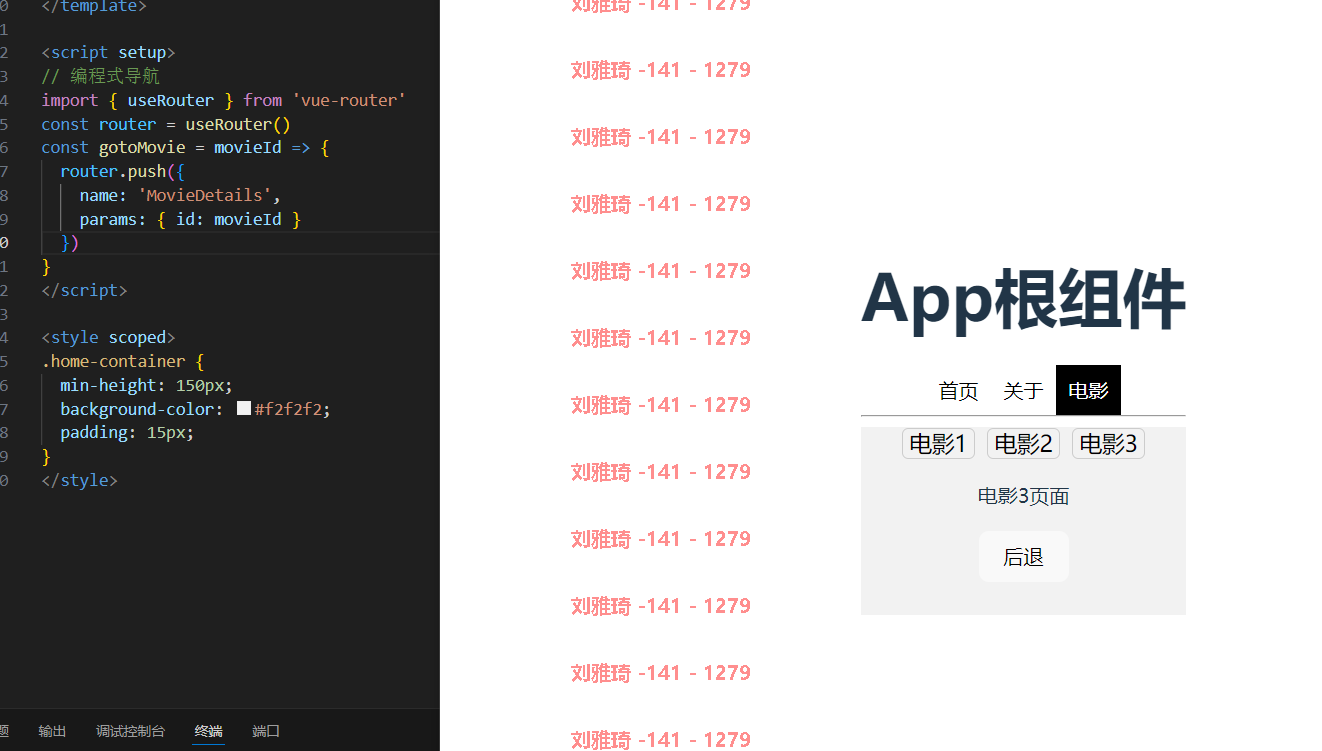Viewport: 1322px width, 751px height.
Task: Click the closing </script> tag
Action: 84,290
